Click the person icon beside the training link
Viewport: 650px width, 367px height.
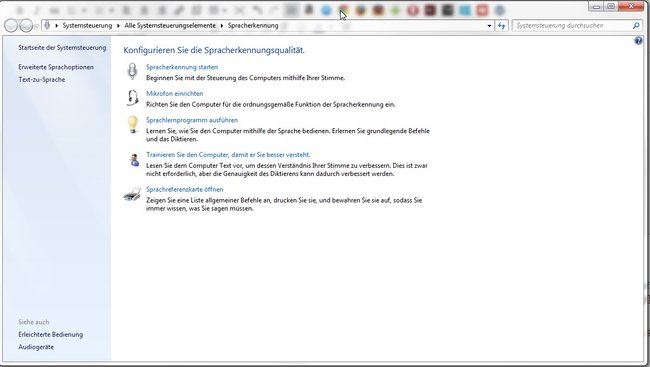(134, 160)
